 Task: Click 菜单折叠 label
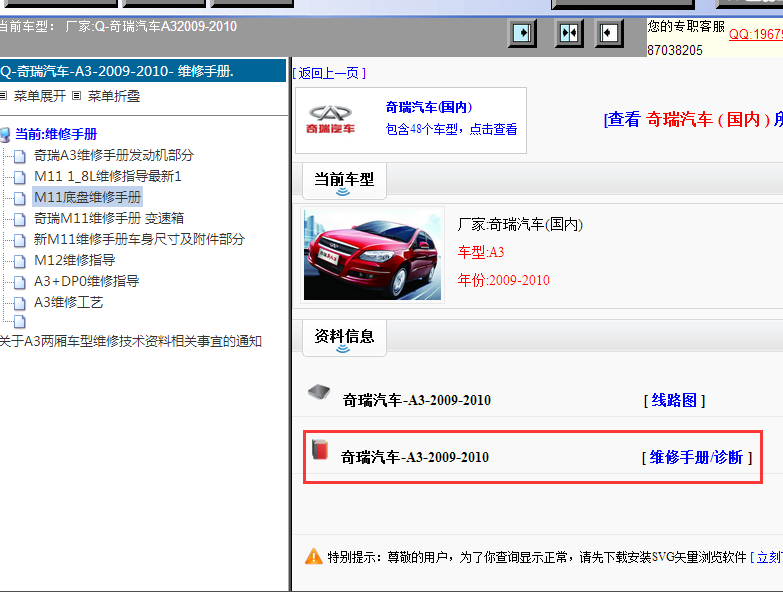[114, 96]
